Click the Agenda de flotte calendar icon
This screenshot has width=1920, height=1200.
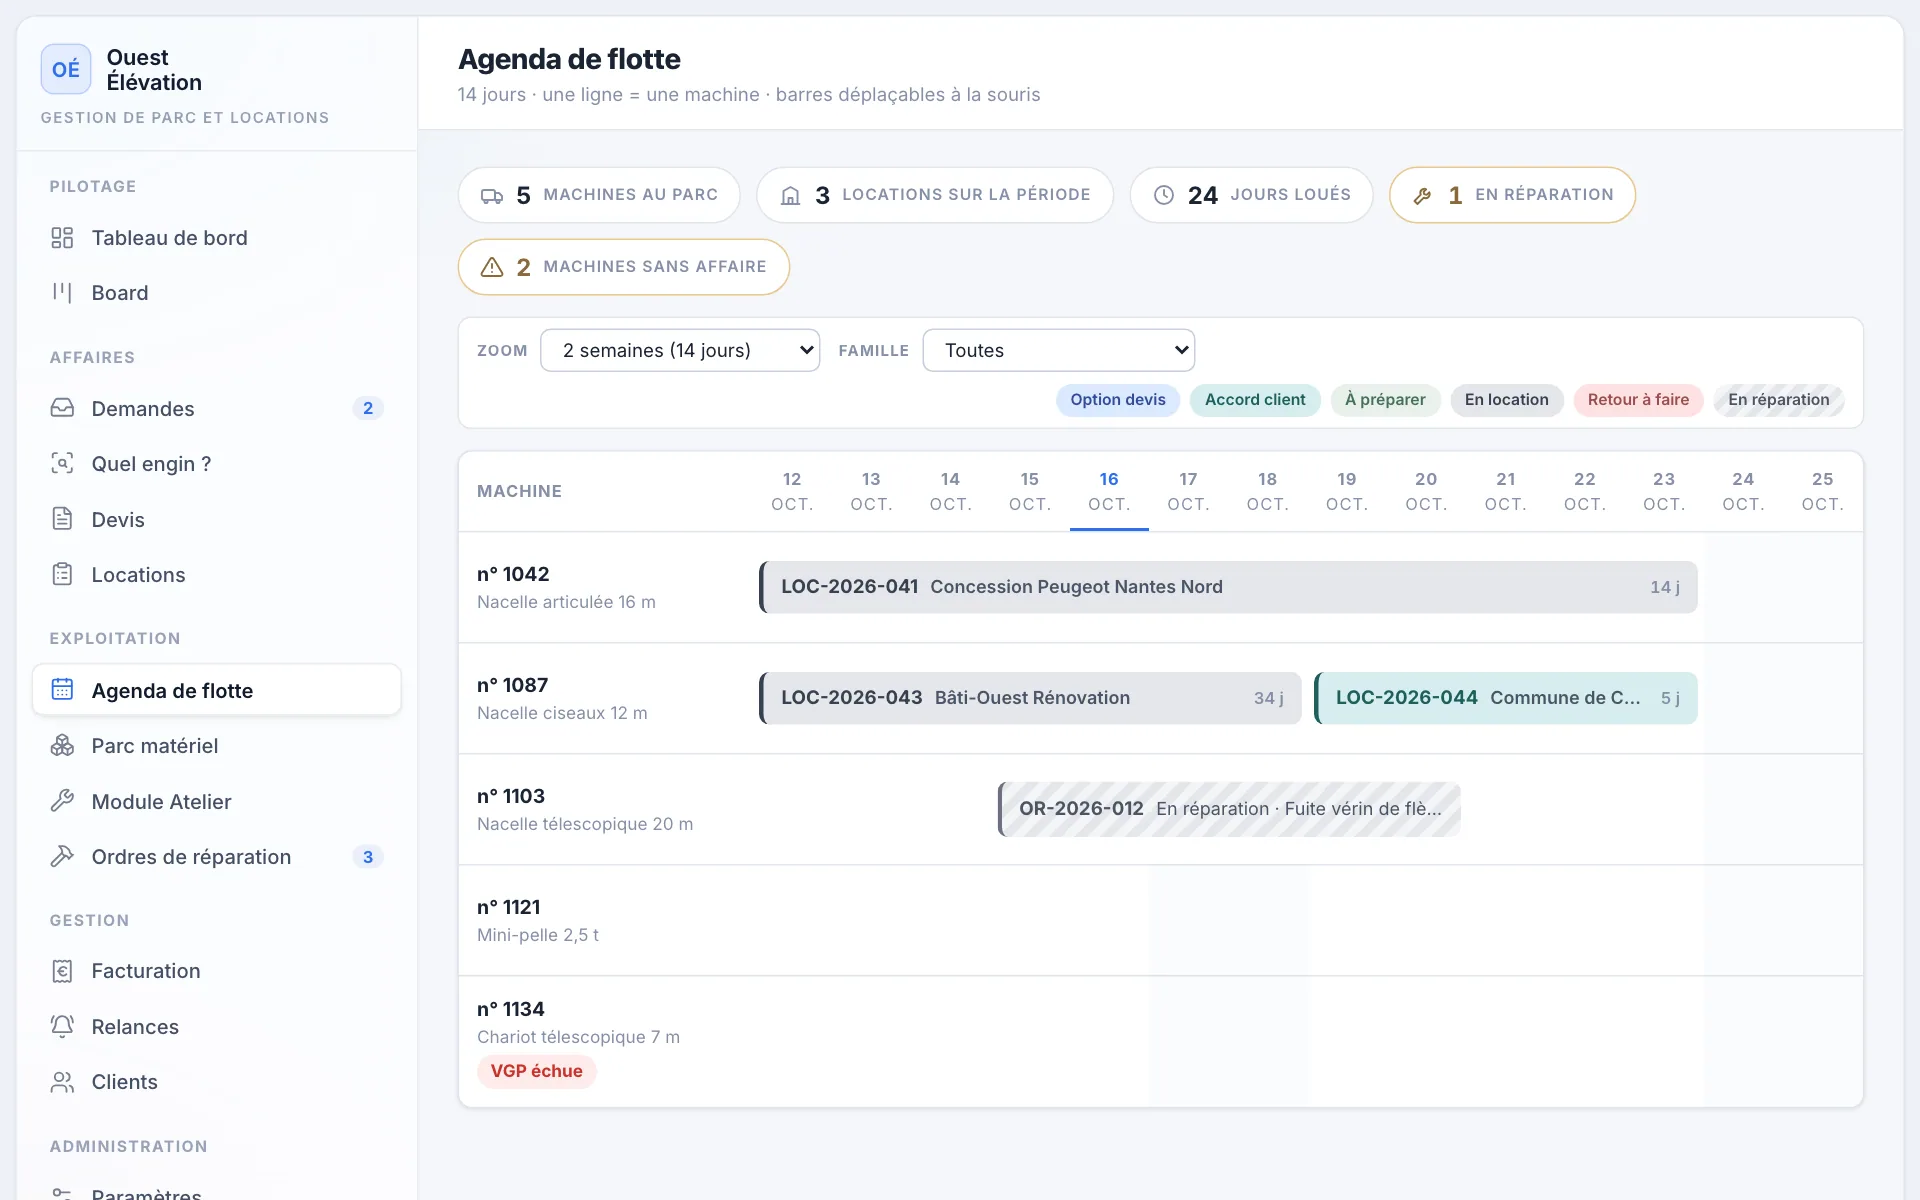click(x=62, y=690)
